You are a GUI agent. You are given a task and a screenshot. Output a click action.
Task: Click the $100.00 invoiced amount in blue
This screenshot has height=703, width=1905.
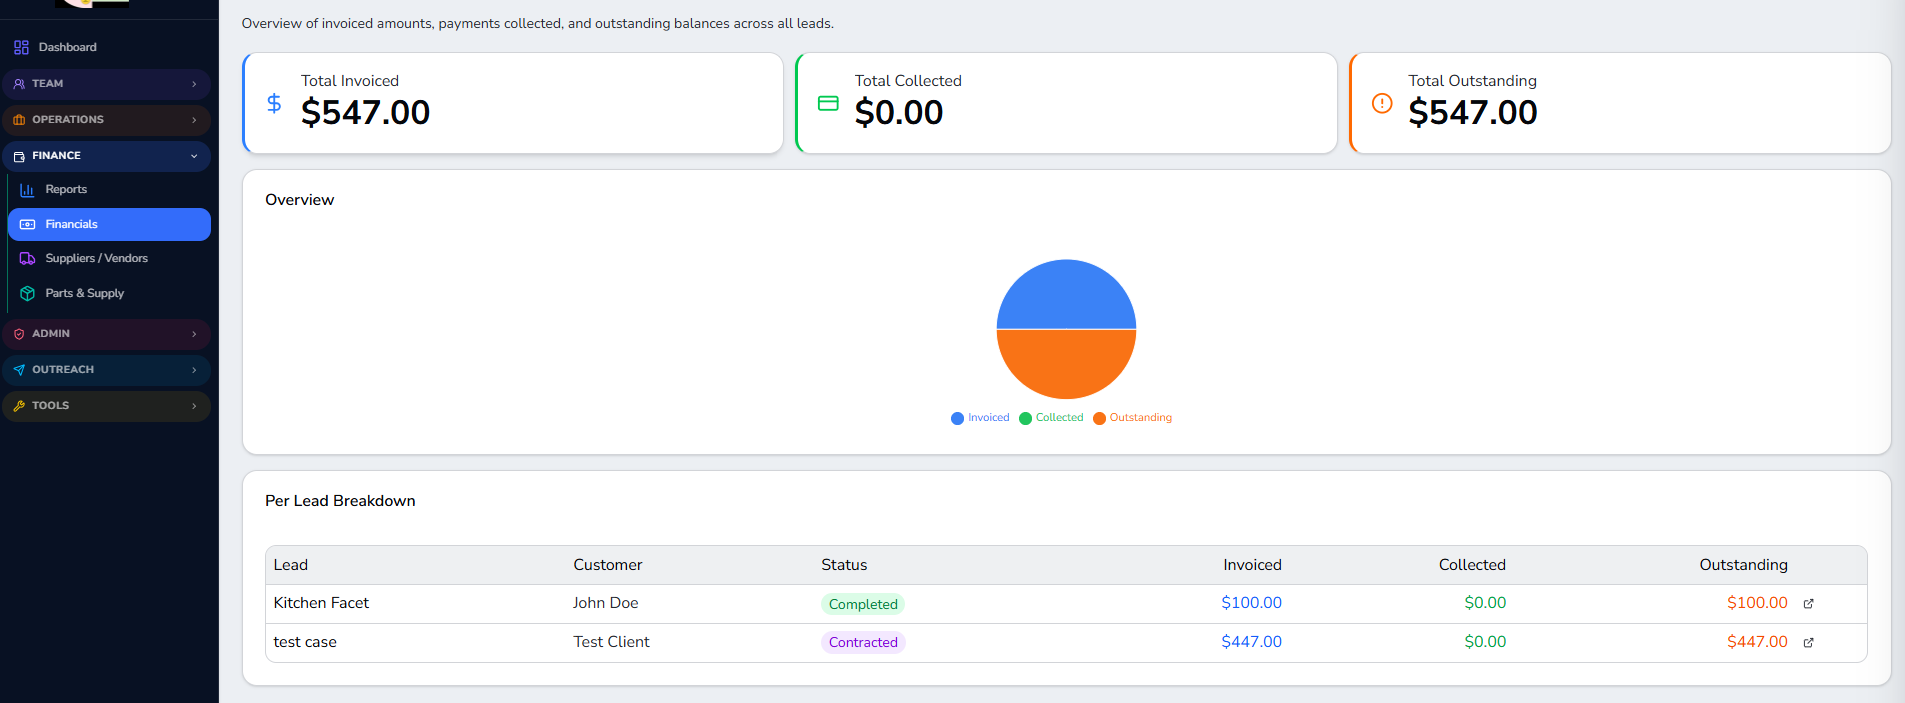click(x=1251, y=603)
